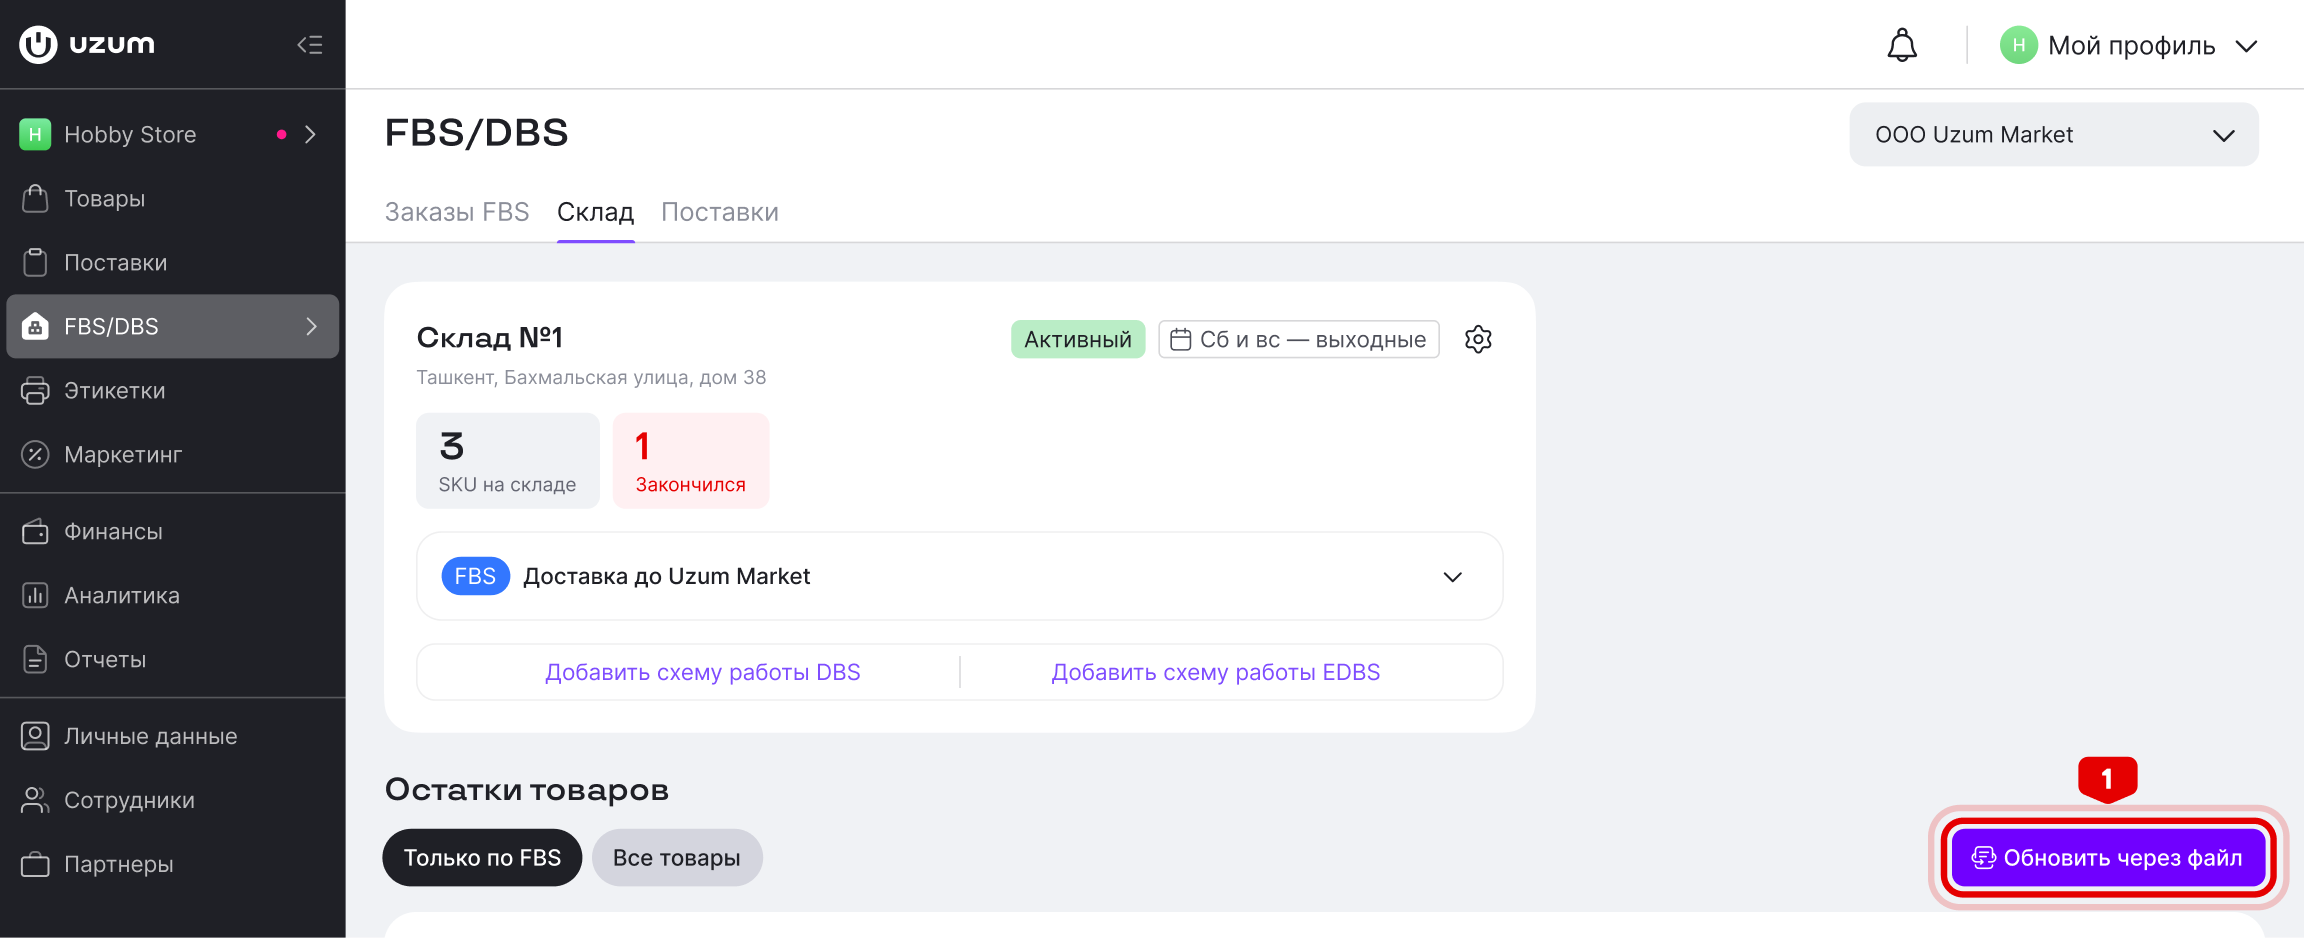Click the 3 SKU на складе card
The image size is (2304, 938).
(508, 461)
